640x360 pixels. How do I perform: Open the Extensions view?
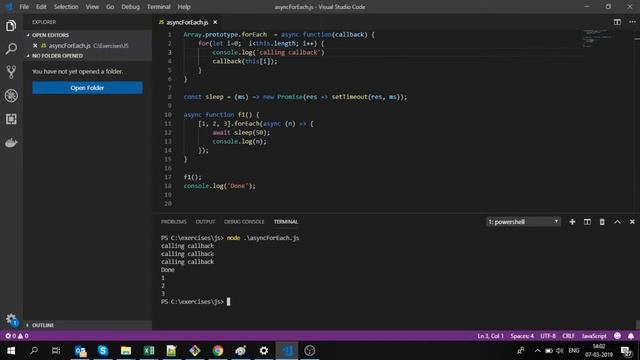11,119
